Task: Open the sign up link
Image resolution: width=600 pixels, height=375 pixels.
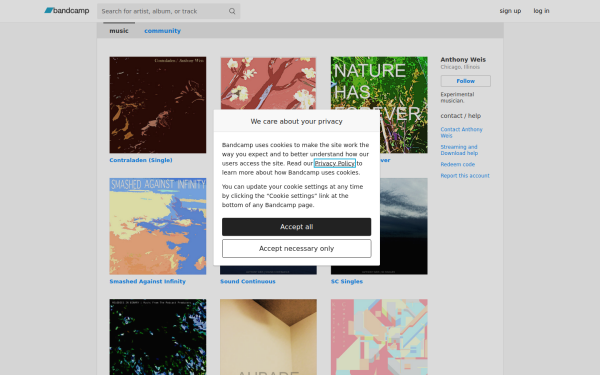Action: tap(510, 11)
